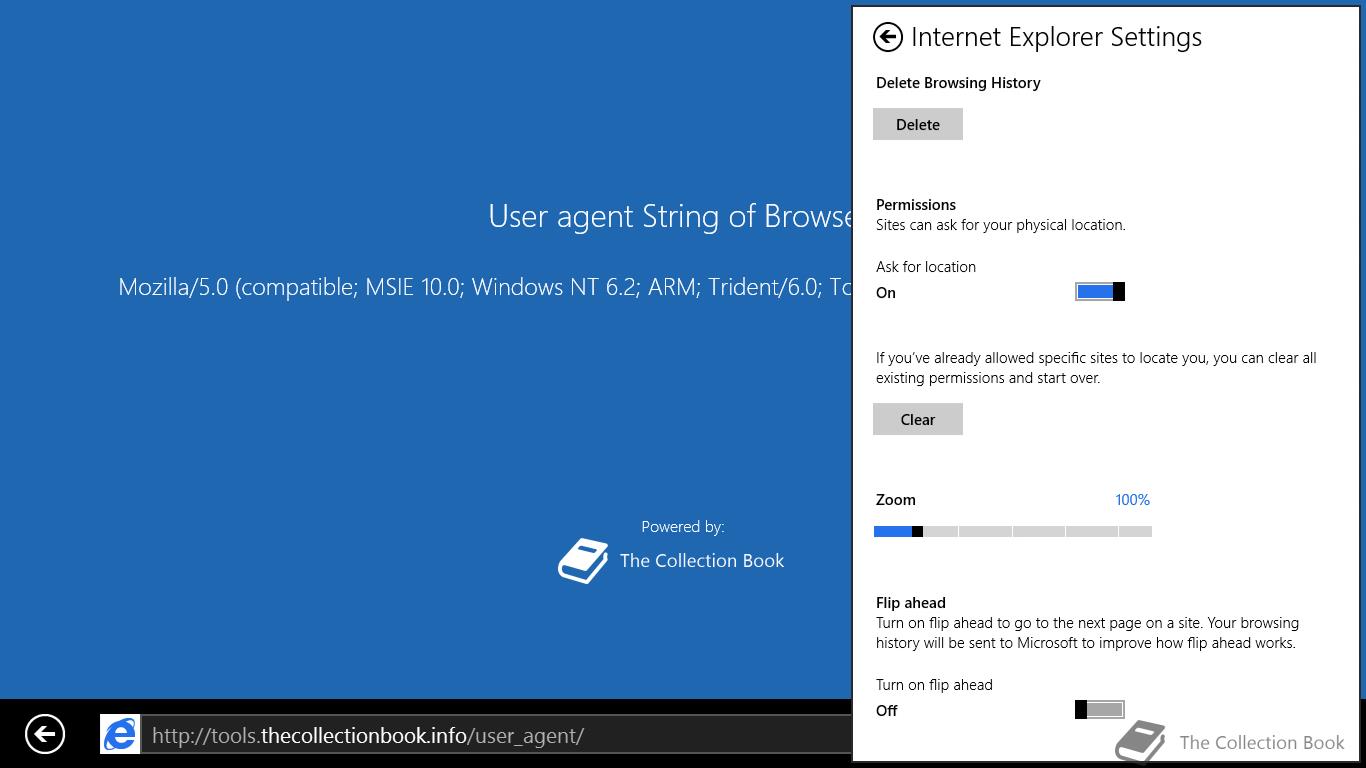Go back from Internet Explorer Settings panel

pos(887,37)
